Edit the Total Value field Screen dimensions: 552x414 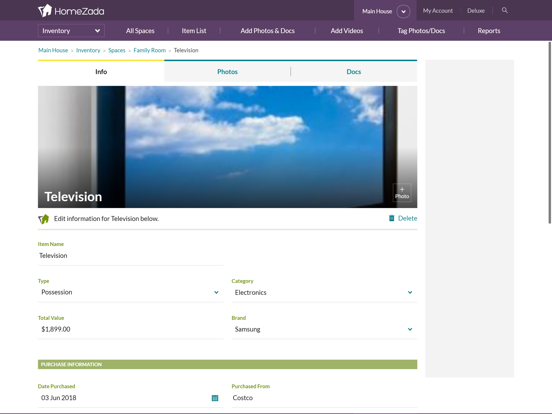coord(131,329)
